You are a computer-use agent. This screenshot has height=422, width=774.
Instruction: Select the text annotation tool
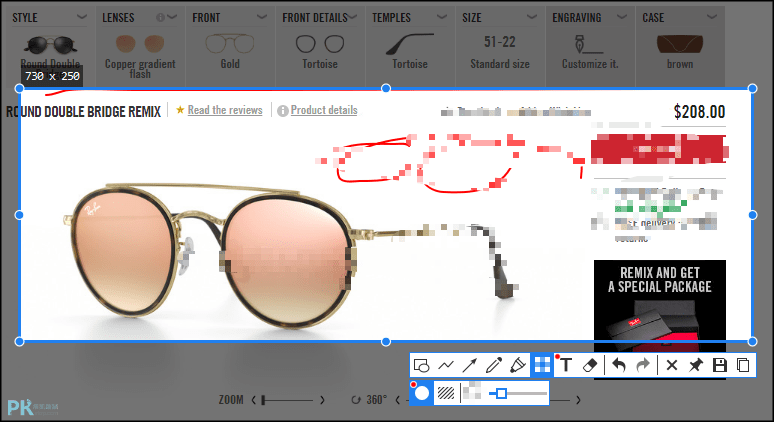(566, 365)
